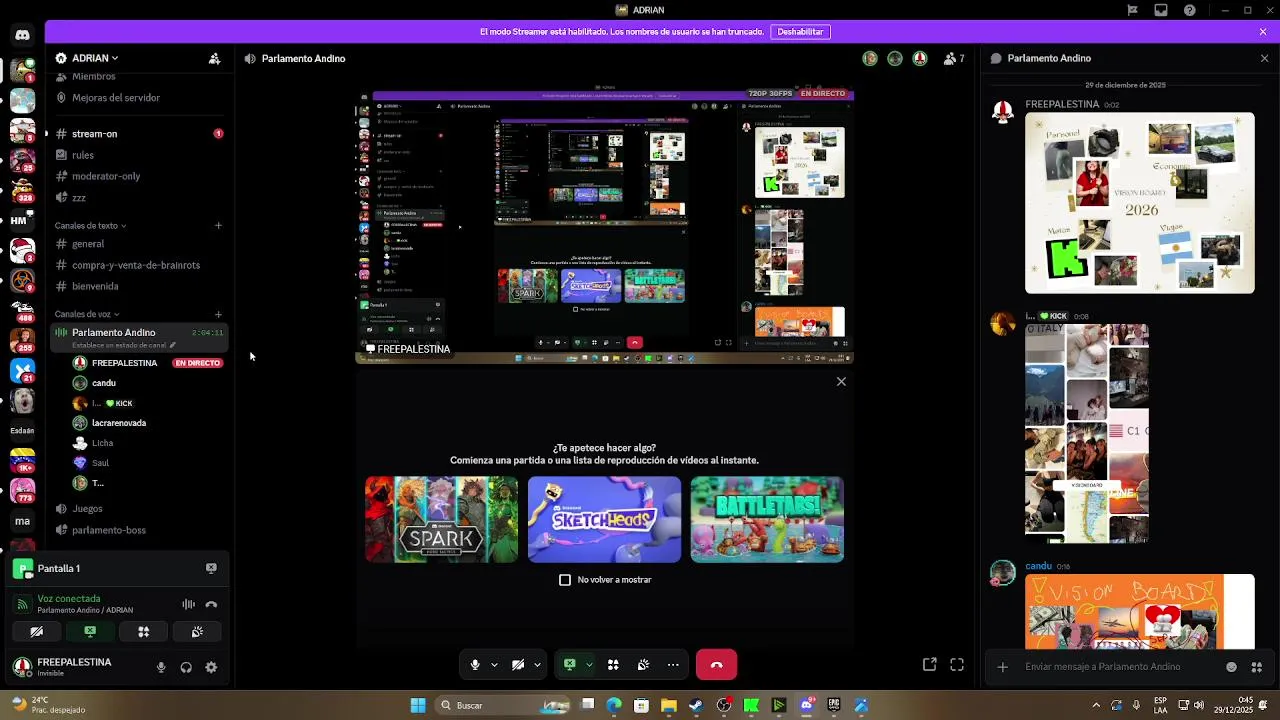Turn on camera in the left voice panel

click(36, 632)
